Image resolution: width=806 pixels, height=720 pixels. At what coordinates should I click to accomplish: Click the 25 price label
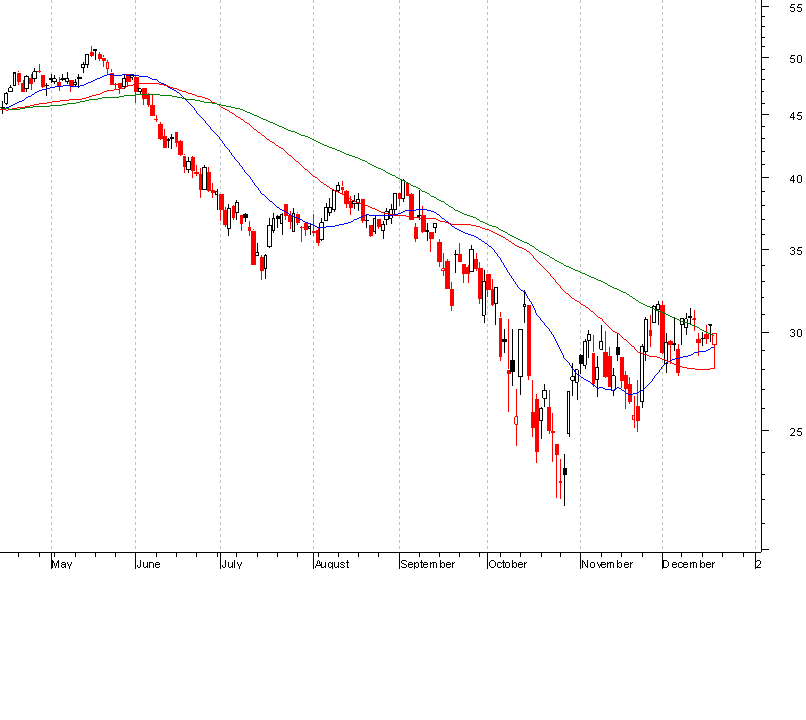click(796, 432)
